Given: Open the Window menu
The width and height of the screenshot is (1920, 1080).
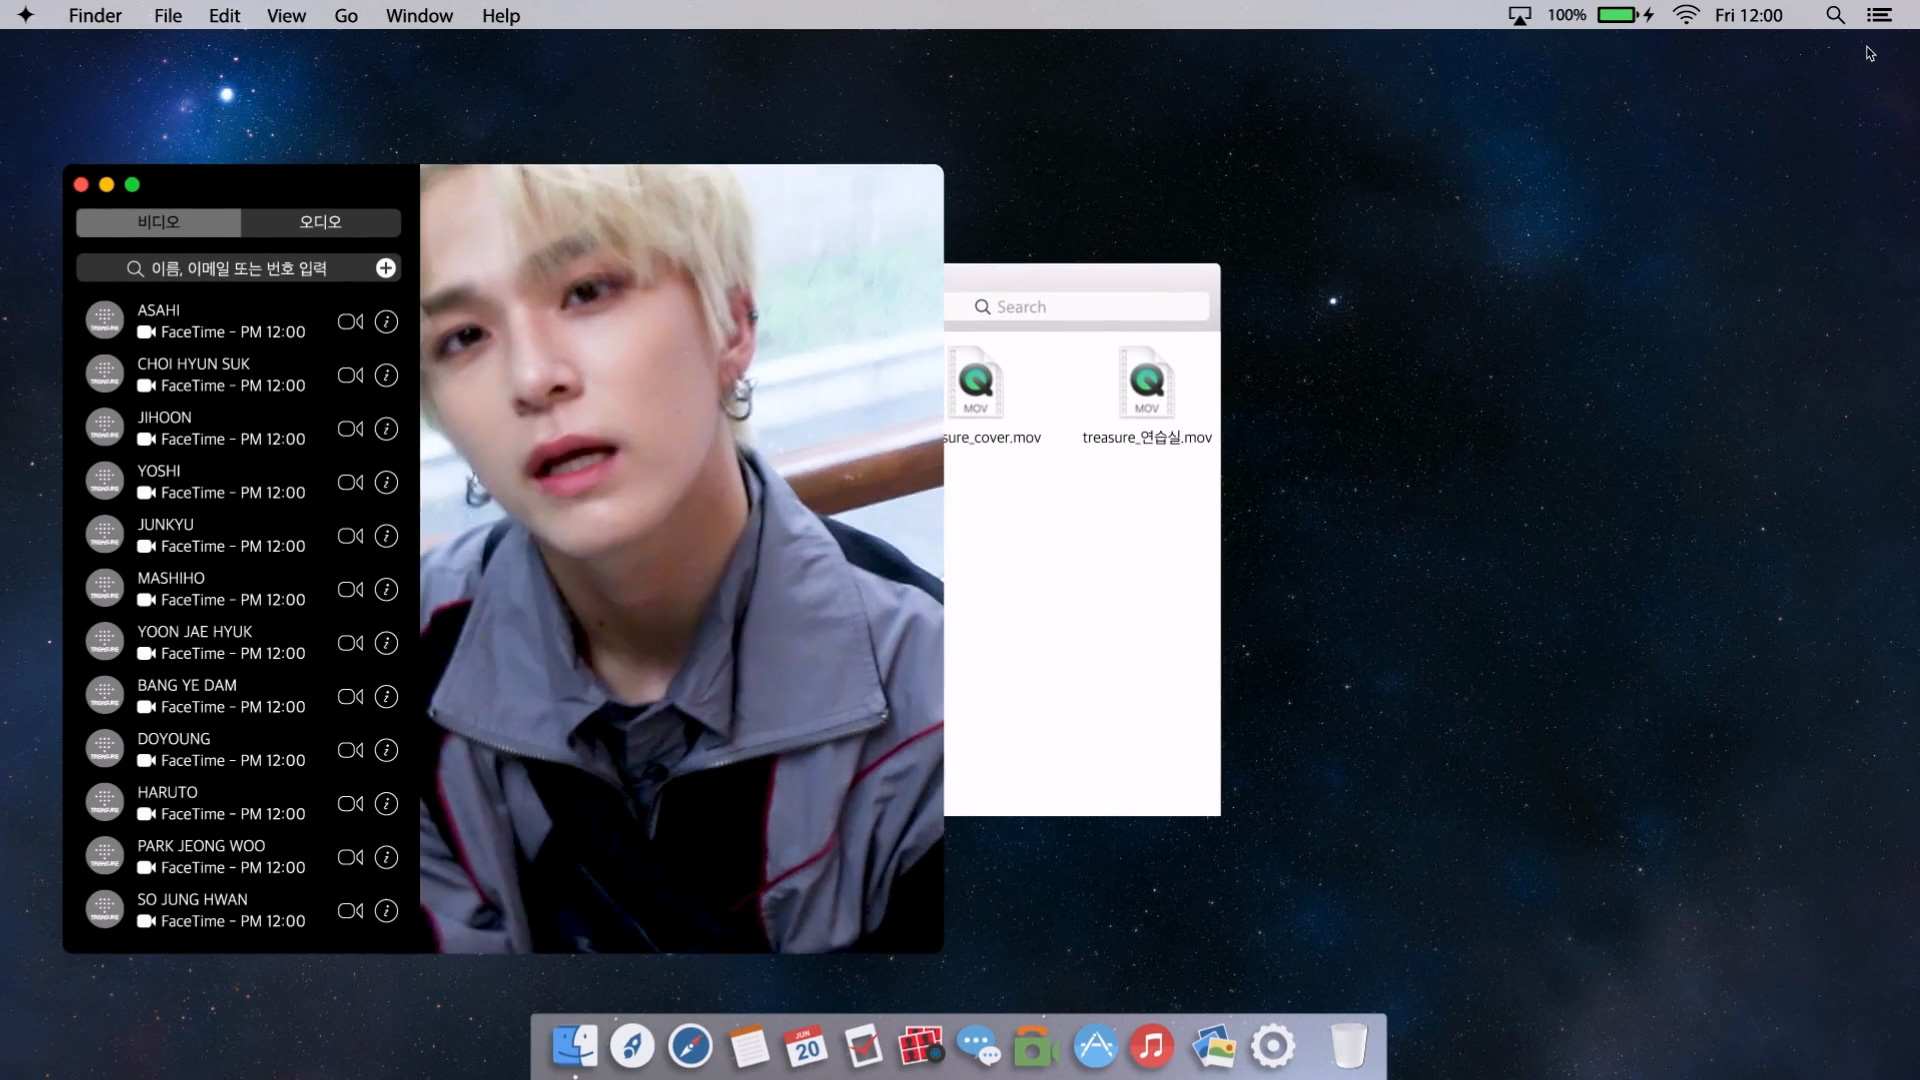Looking at the screenshot, I should click(419, 15).
